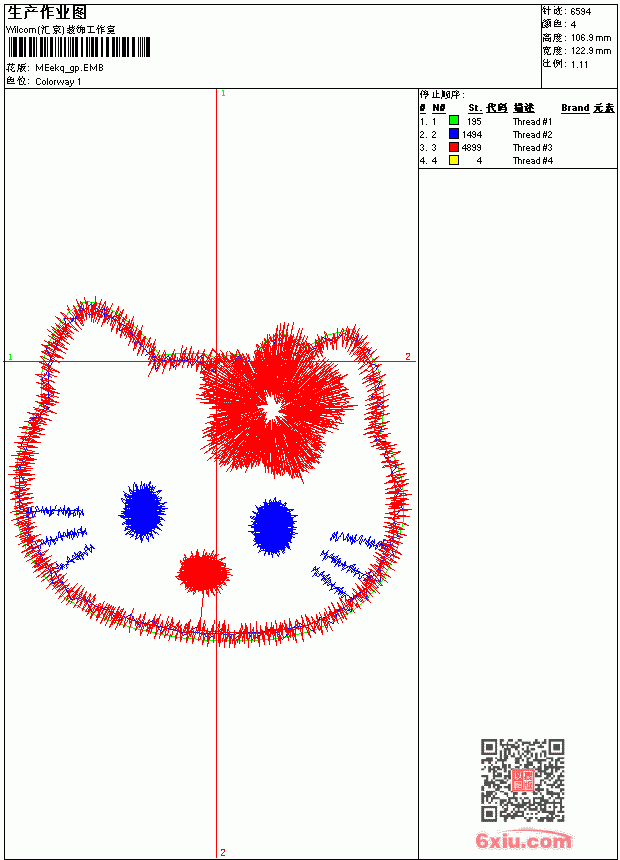Click the stitch count 6594 value
Image resolution: width=620 pixels, height=860 pixels.
point(580,12)
